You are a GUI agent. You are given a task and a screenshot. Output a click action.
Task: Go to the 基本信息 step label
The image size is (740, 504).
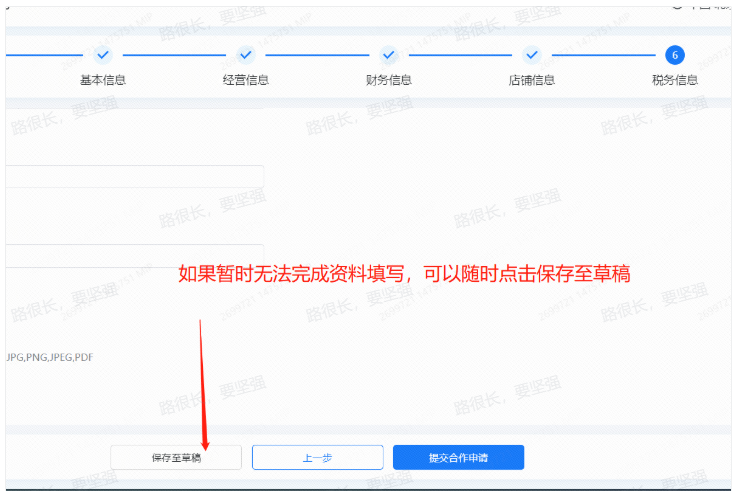coord(103,80)
